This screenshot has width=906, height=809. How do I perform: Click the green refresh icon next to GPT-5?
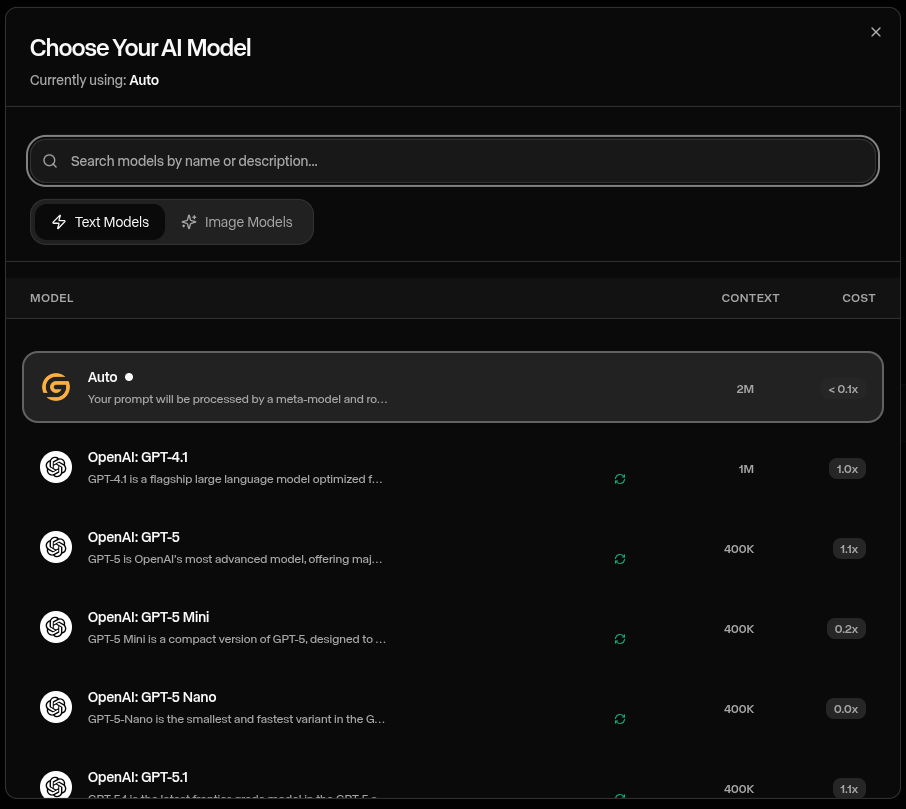pyautogui.click(x=620, y=559)
